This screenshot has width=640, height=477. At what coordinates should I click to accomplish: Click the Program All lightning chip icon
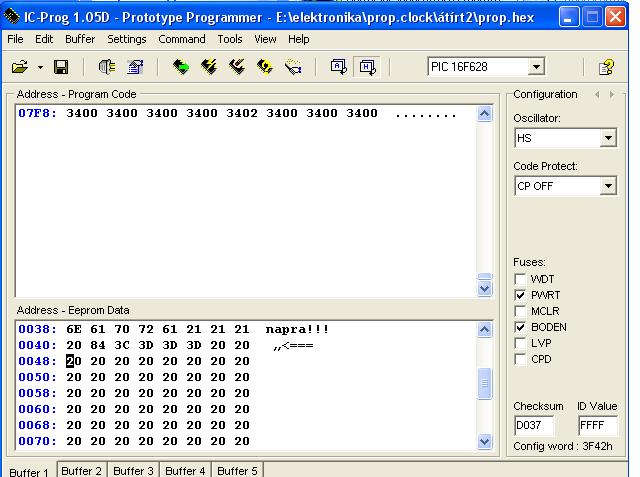coord(209,67)
